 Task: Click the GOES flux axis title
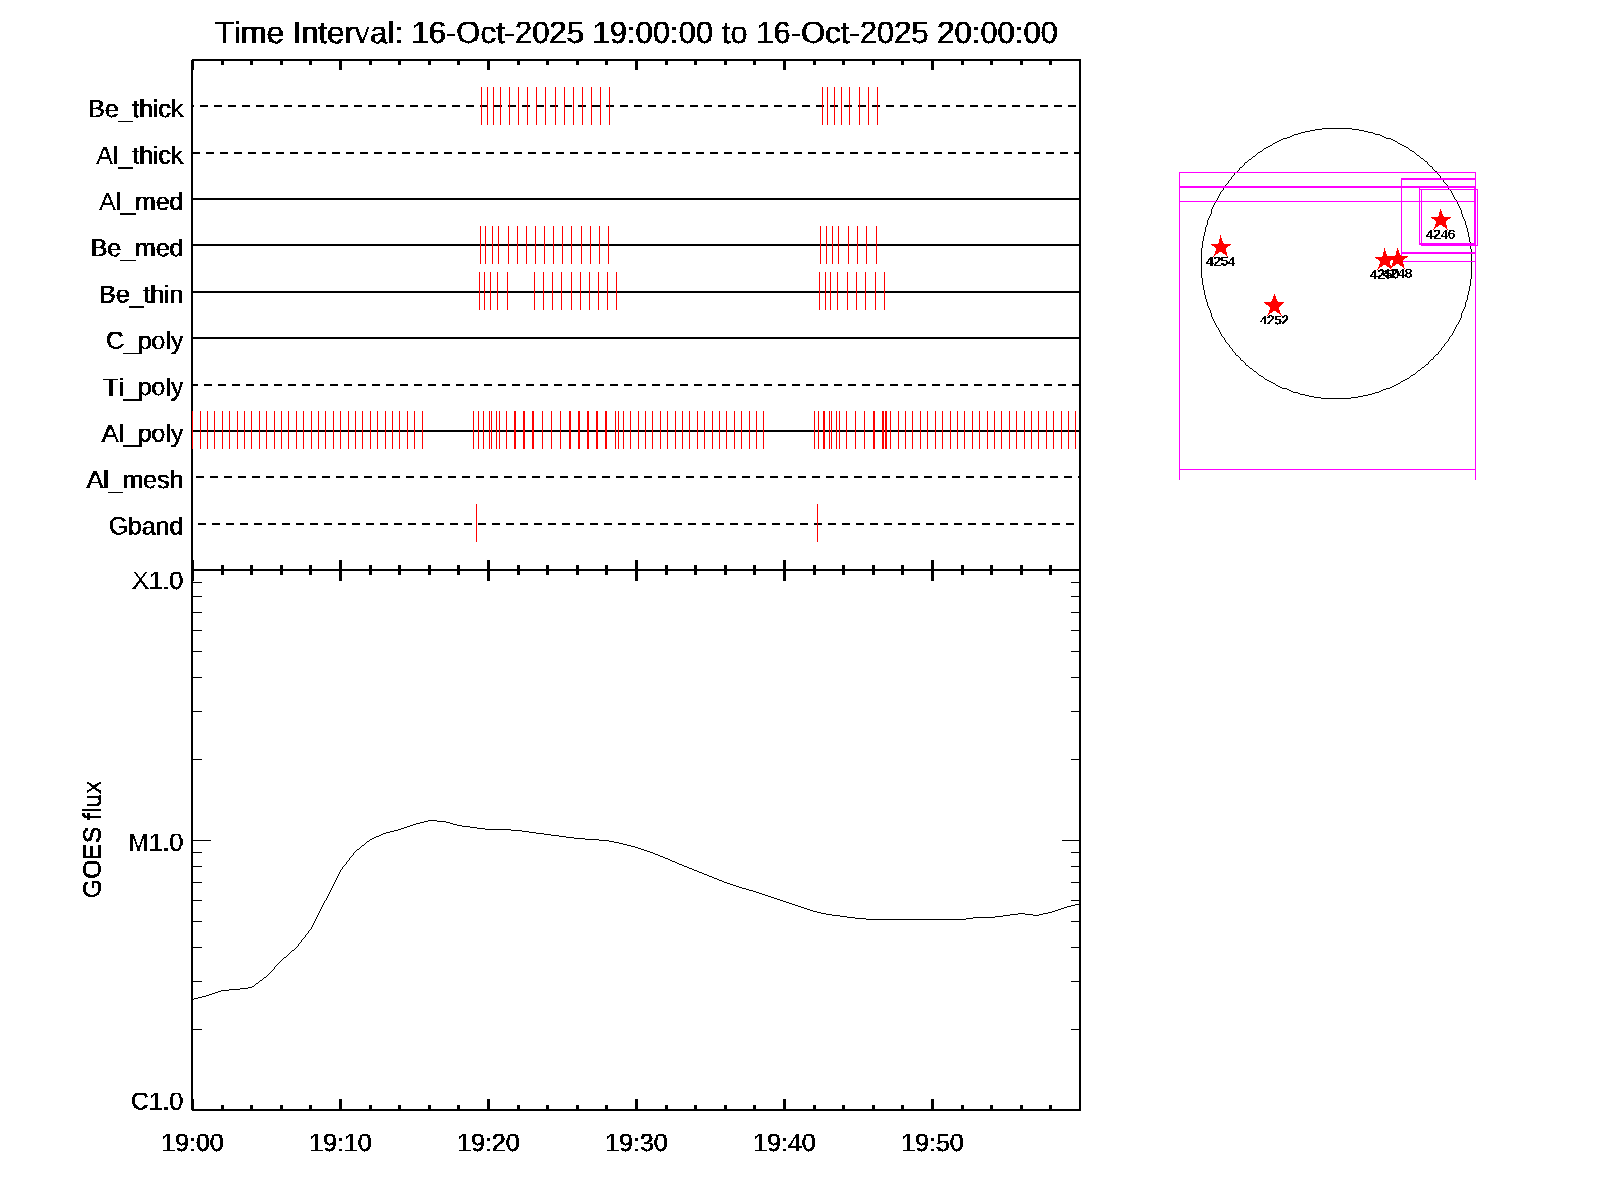[x=92, y=840]
